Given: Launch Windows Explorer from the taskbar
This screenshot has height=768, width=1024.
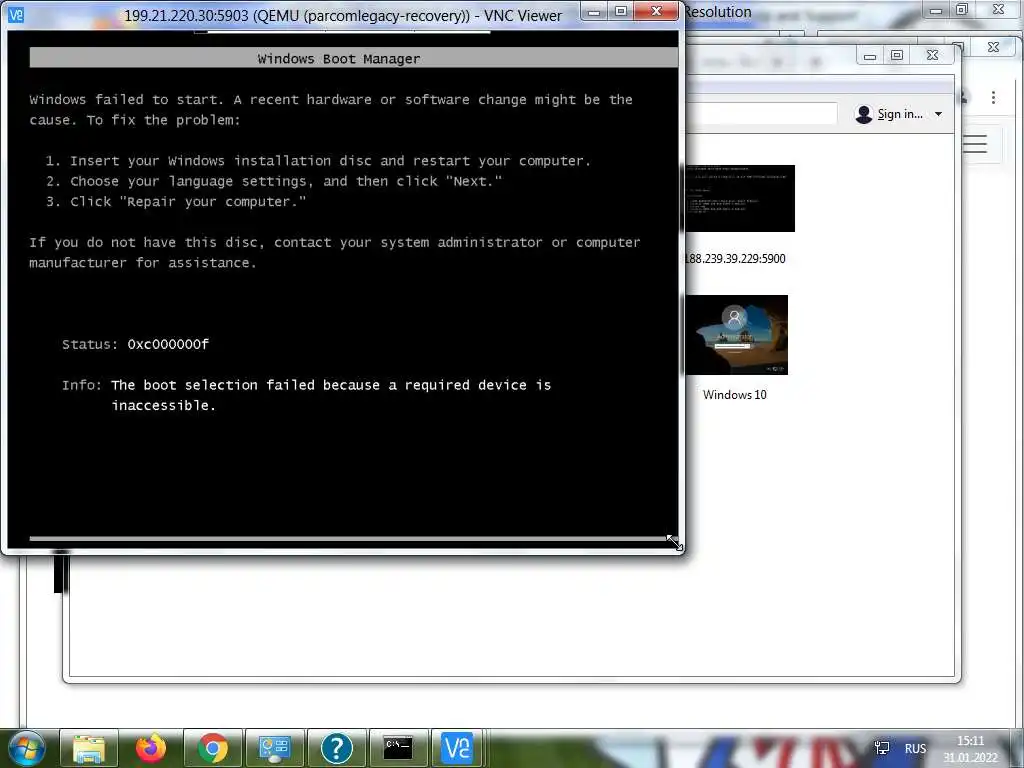Looking at the screenshot, I should coord(89,748).
